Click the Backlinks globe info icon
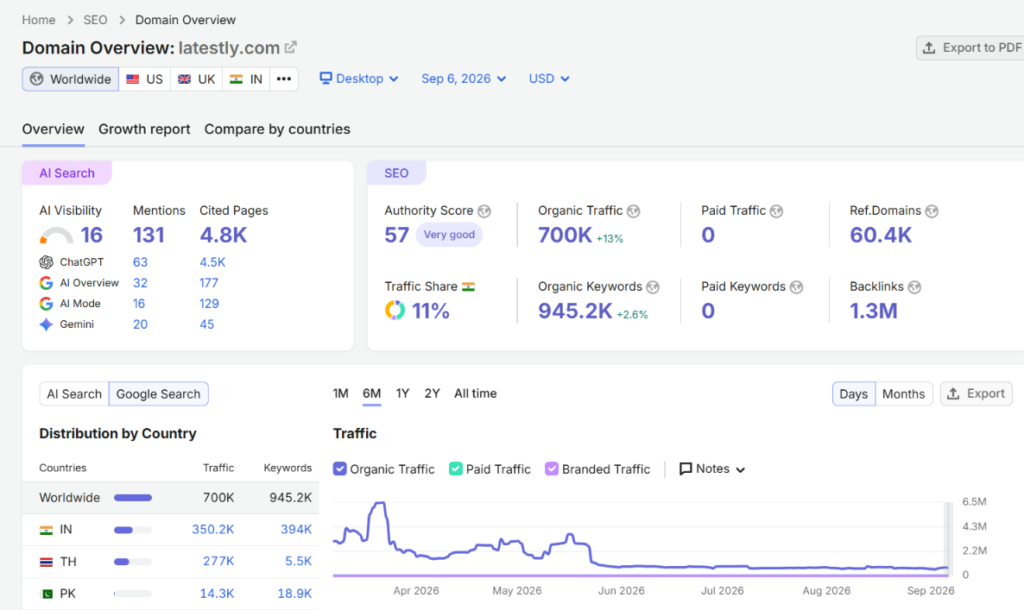1024x610 pixels. coord(914,287)
